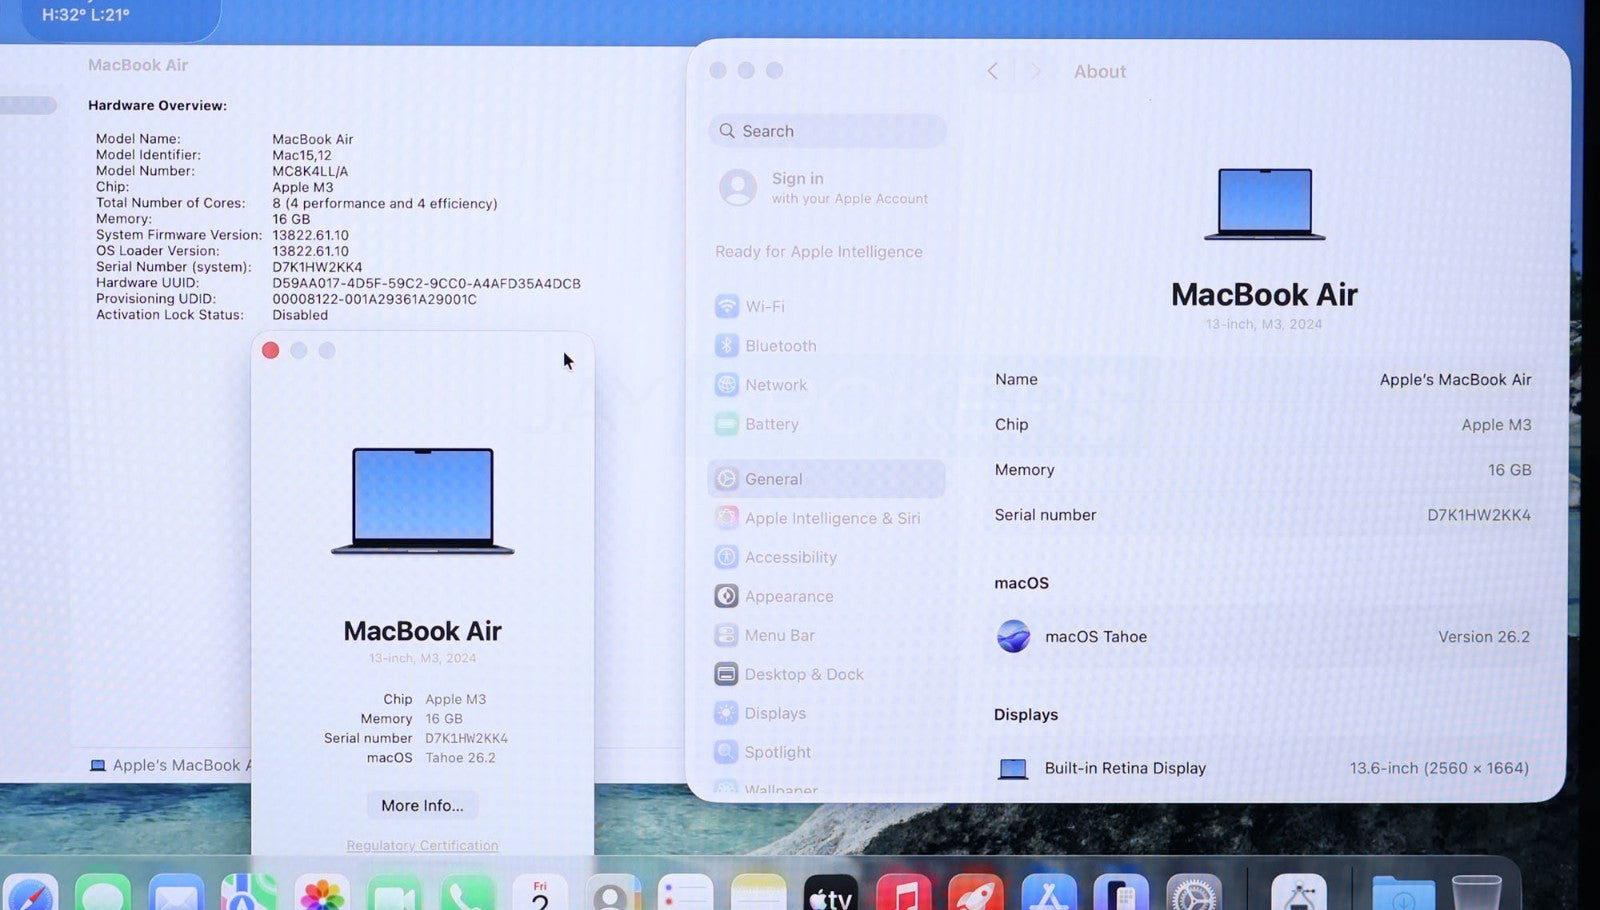The height and width of the screenshot is (910, 1600).
Task: Open Menu Bar settings
Action: click(778, 635)
